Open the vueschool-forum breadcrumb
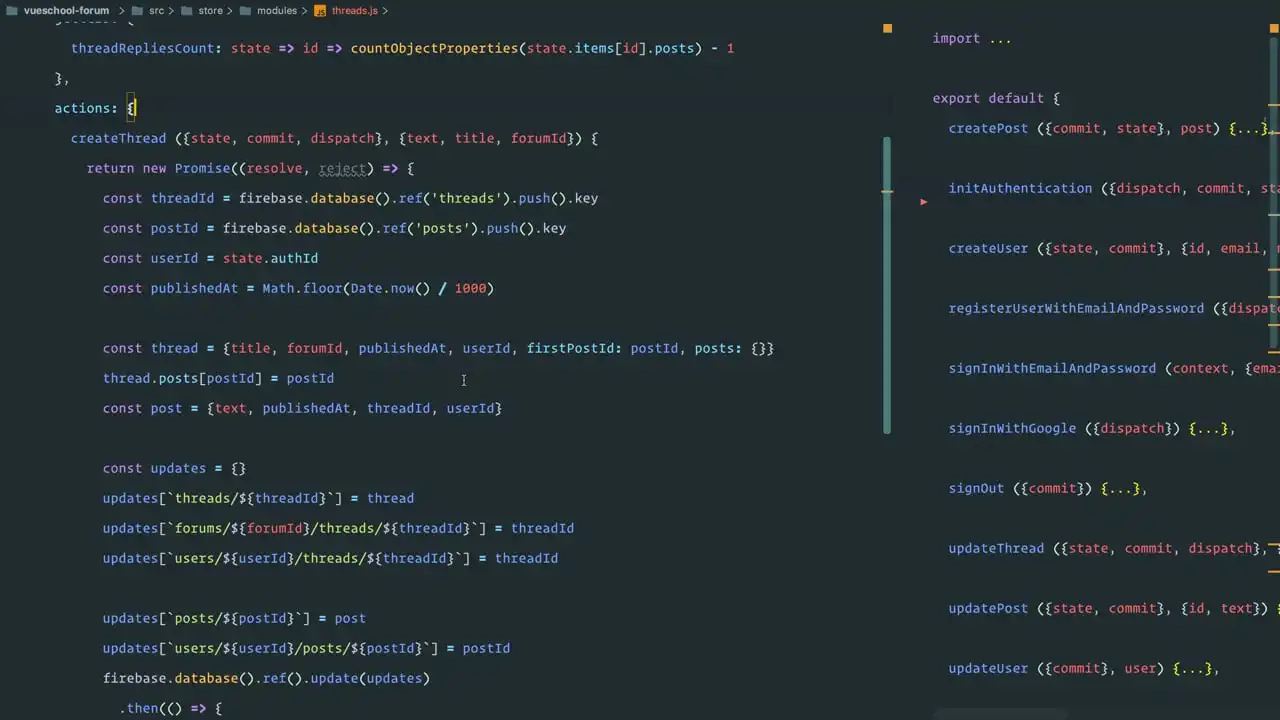This screenshot has height=720, width=1280. (66, 10)
